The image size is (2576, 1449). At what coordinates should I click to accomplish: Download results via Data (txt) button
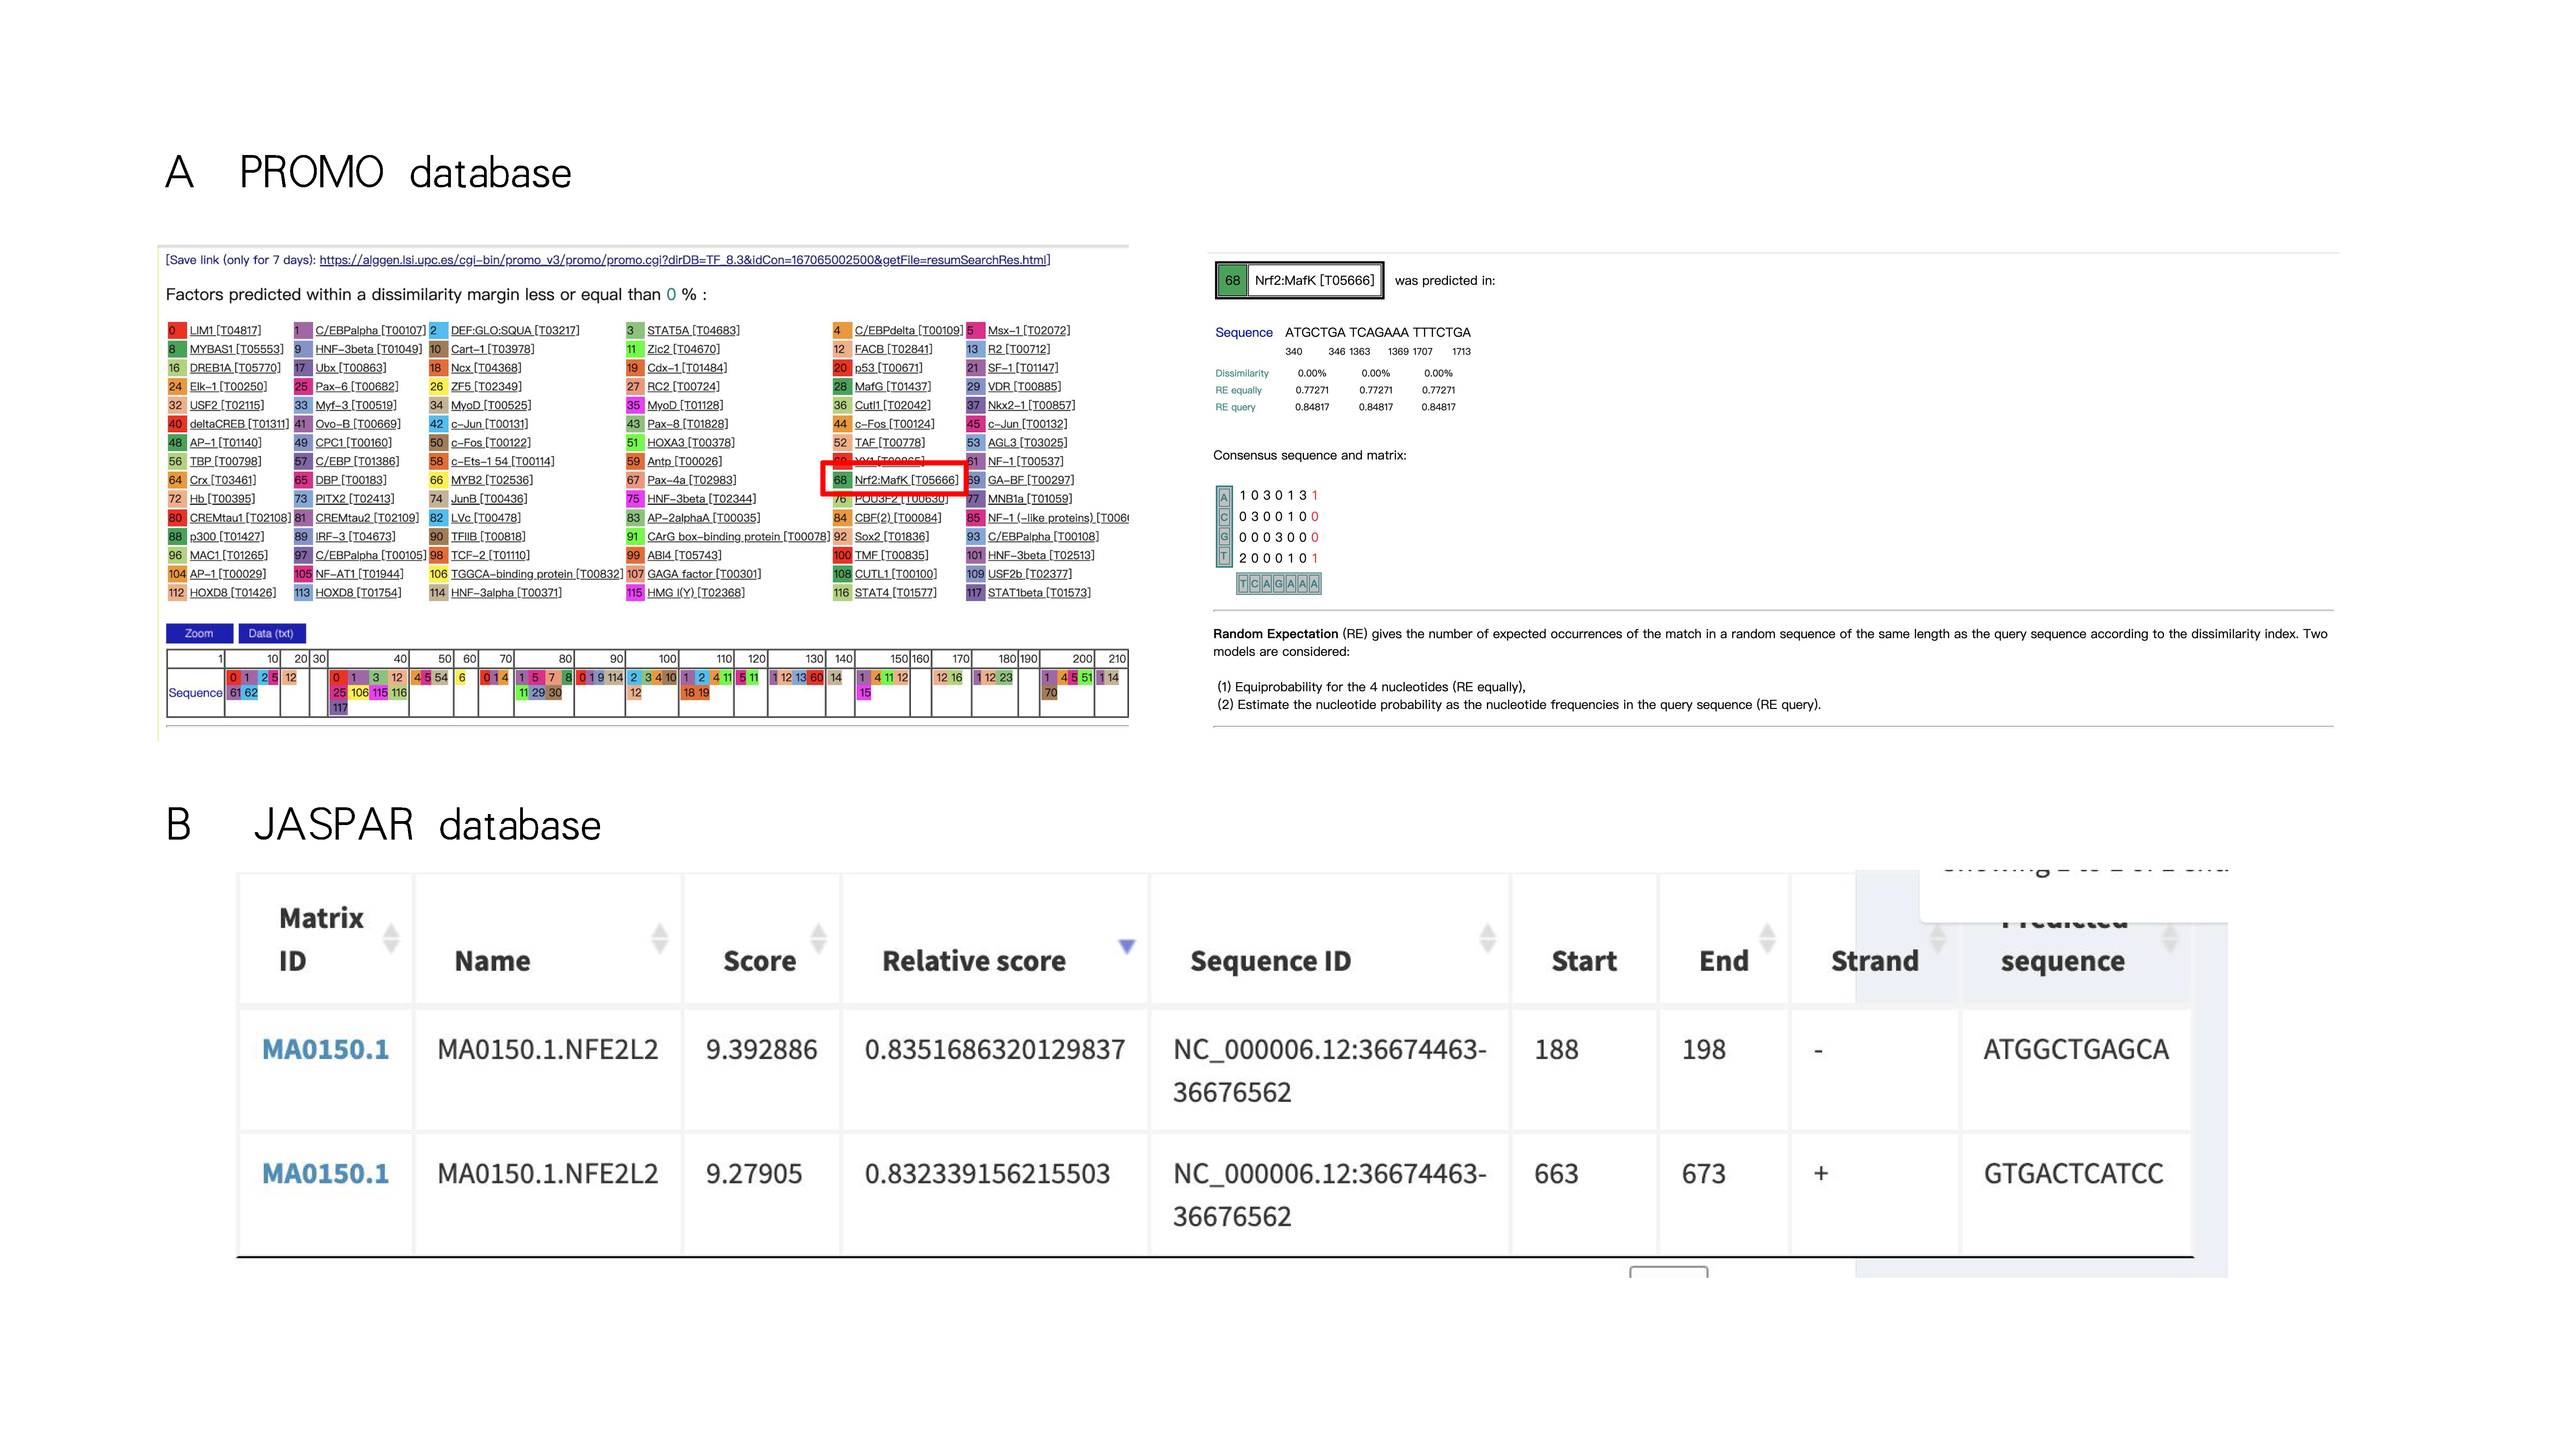271,633
